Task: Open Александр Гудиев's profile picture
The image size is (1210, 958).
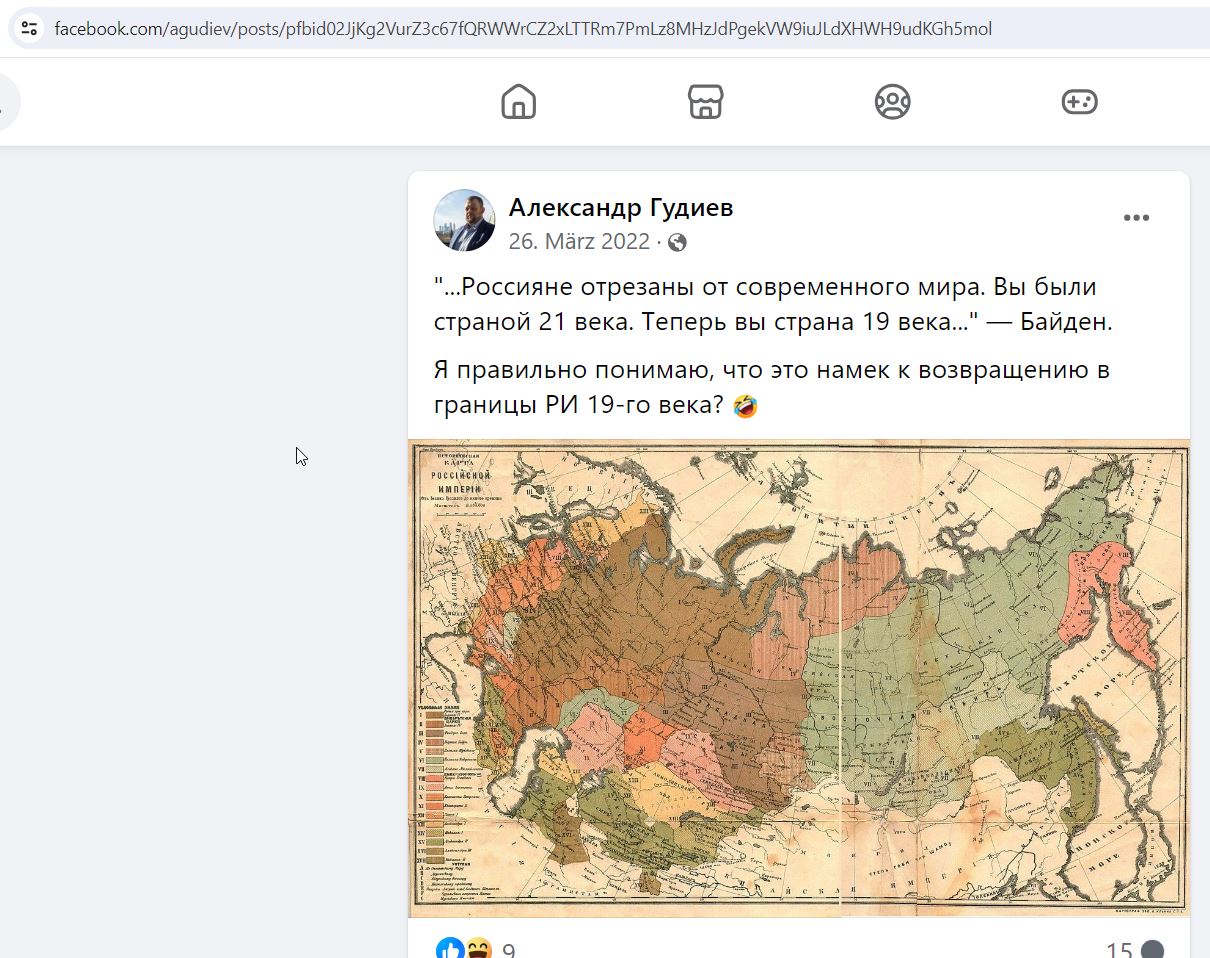Action: (x=464, y=220)
